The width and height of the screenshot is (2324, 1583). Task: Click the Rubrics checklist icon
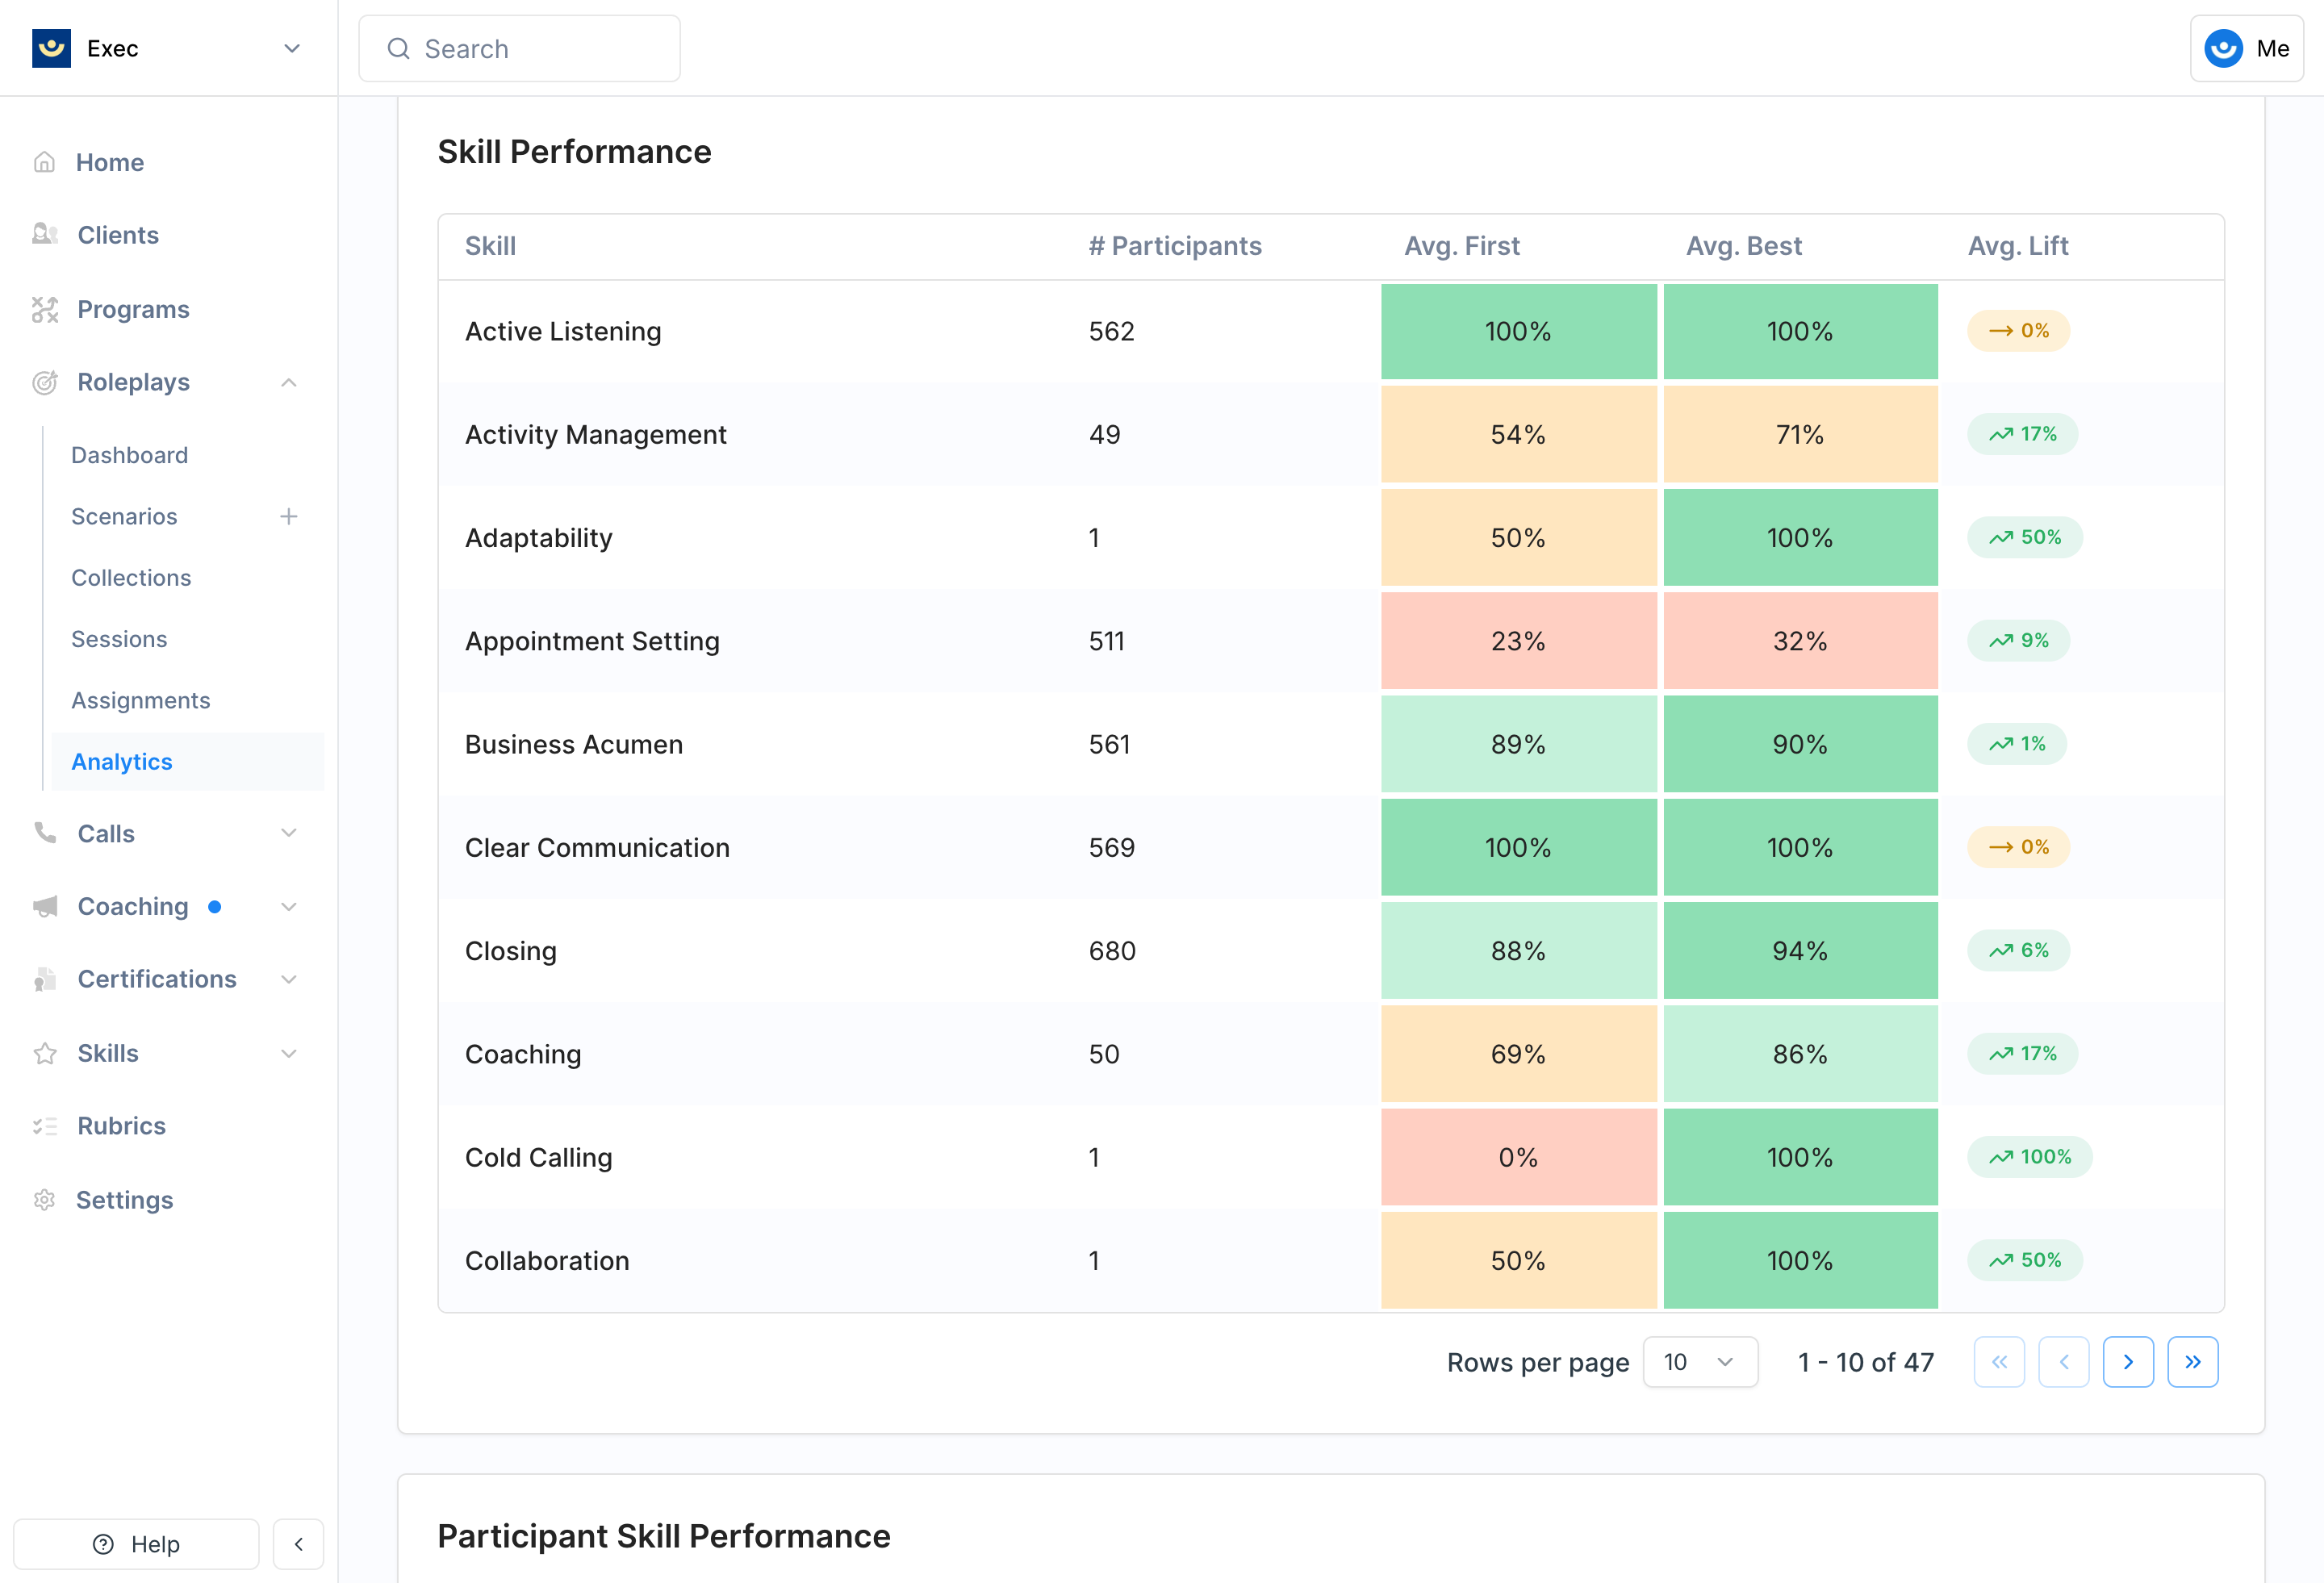[x=44, y=1126]
